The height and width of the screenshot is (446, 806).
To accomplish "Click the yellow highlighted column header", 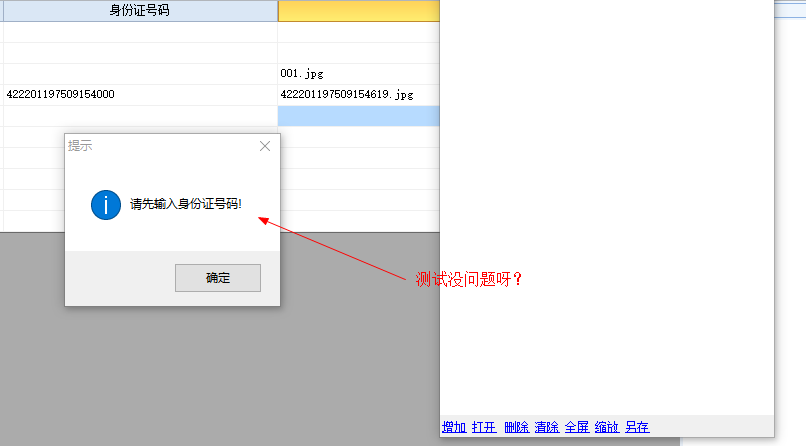I will pyautogui.click(x=359, y=11).
